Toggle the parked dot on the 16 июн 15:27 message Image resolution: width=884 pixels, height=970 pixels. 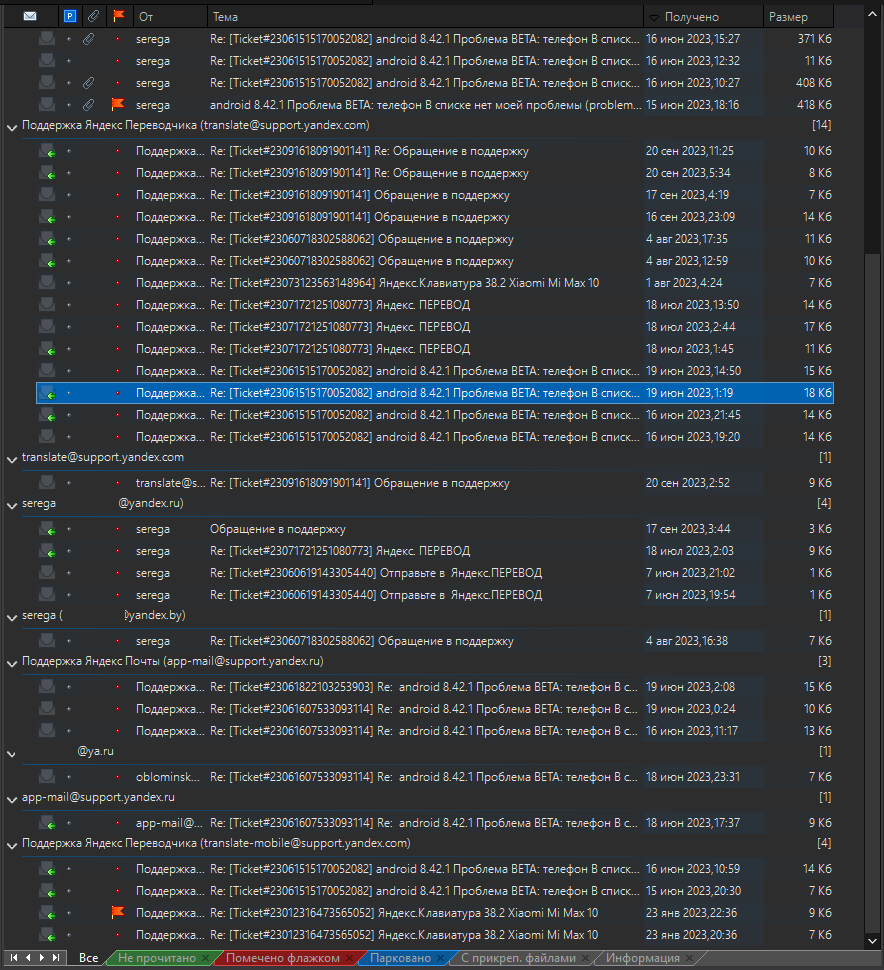point(69,39)
